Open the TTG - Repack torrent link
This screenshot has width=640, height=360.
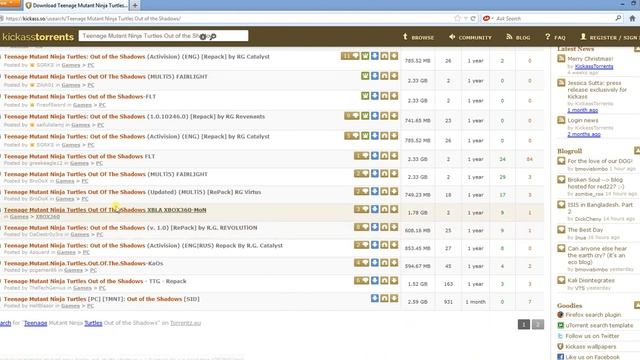coord(95,281)
